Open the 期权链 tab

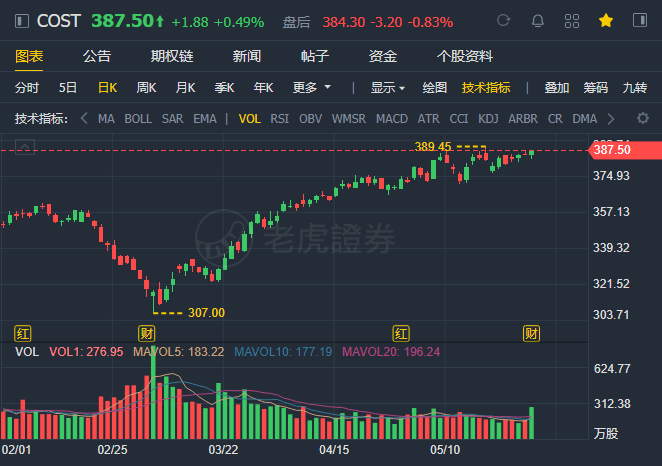click(172, 56)
